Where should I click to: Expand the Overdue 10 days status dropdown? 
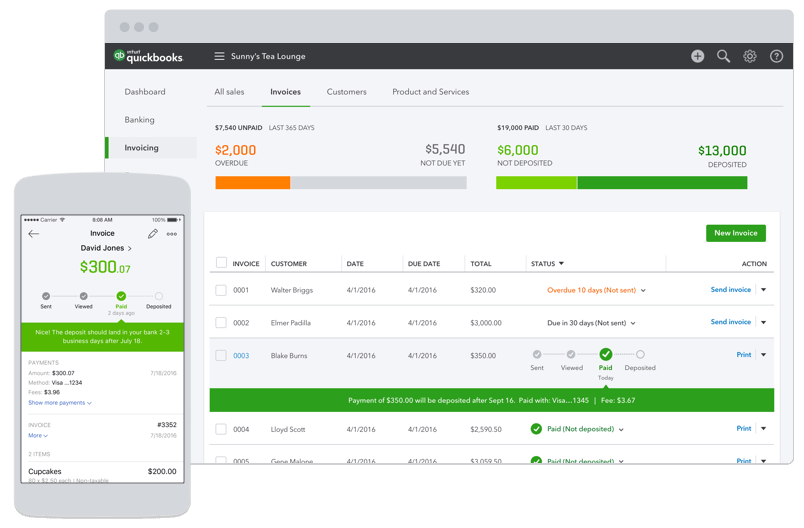click(x=643, y=291)
